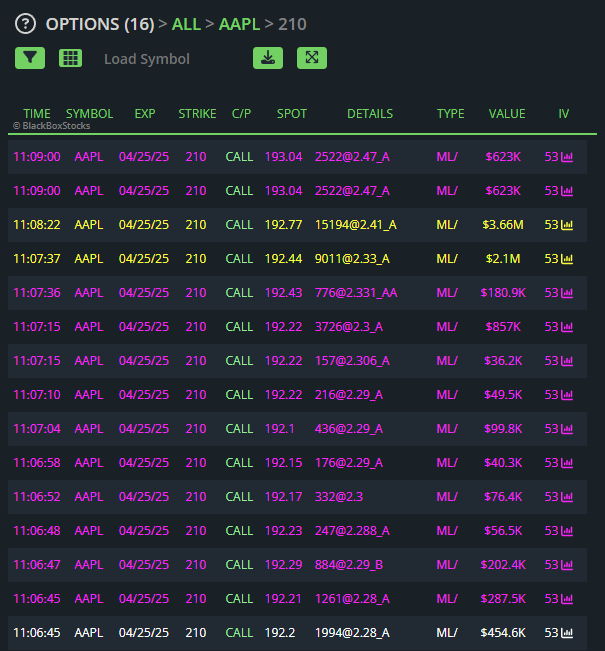The height and width of the screenshot is (651, 605).
Task: Select the 9011@2.33_A details cell
Action: click(352, 259)
